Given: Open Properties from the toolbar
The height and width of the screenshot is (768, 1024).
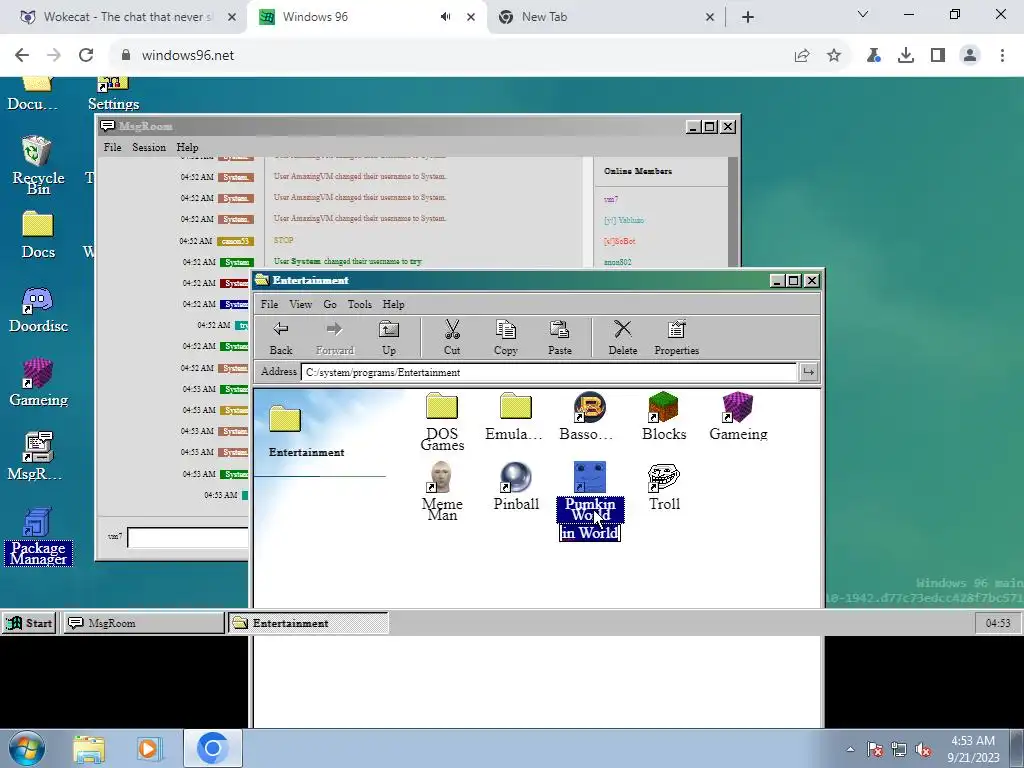Looking at the screenshot, I should point(677,338).
